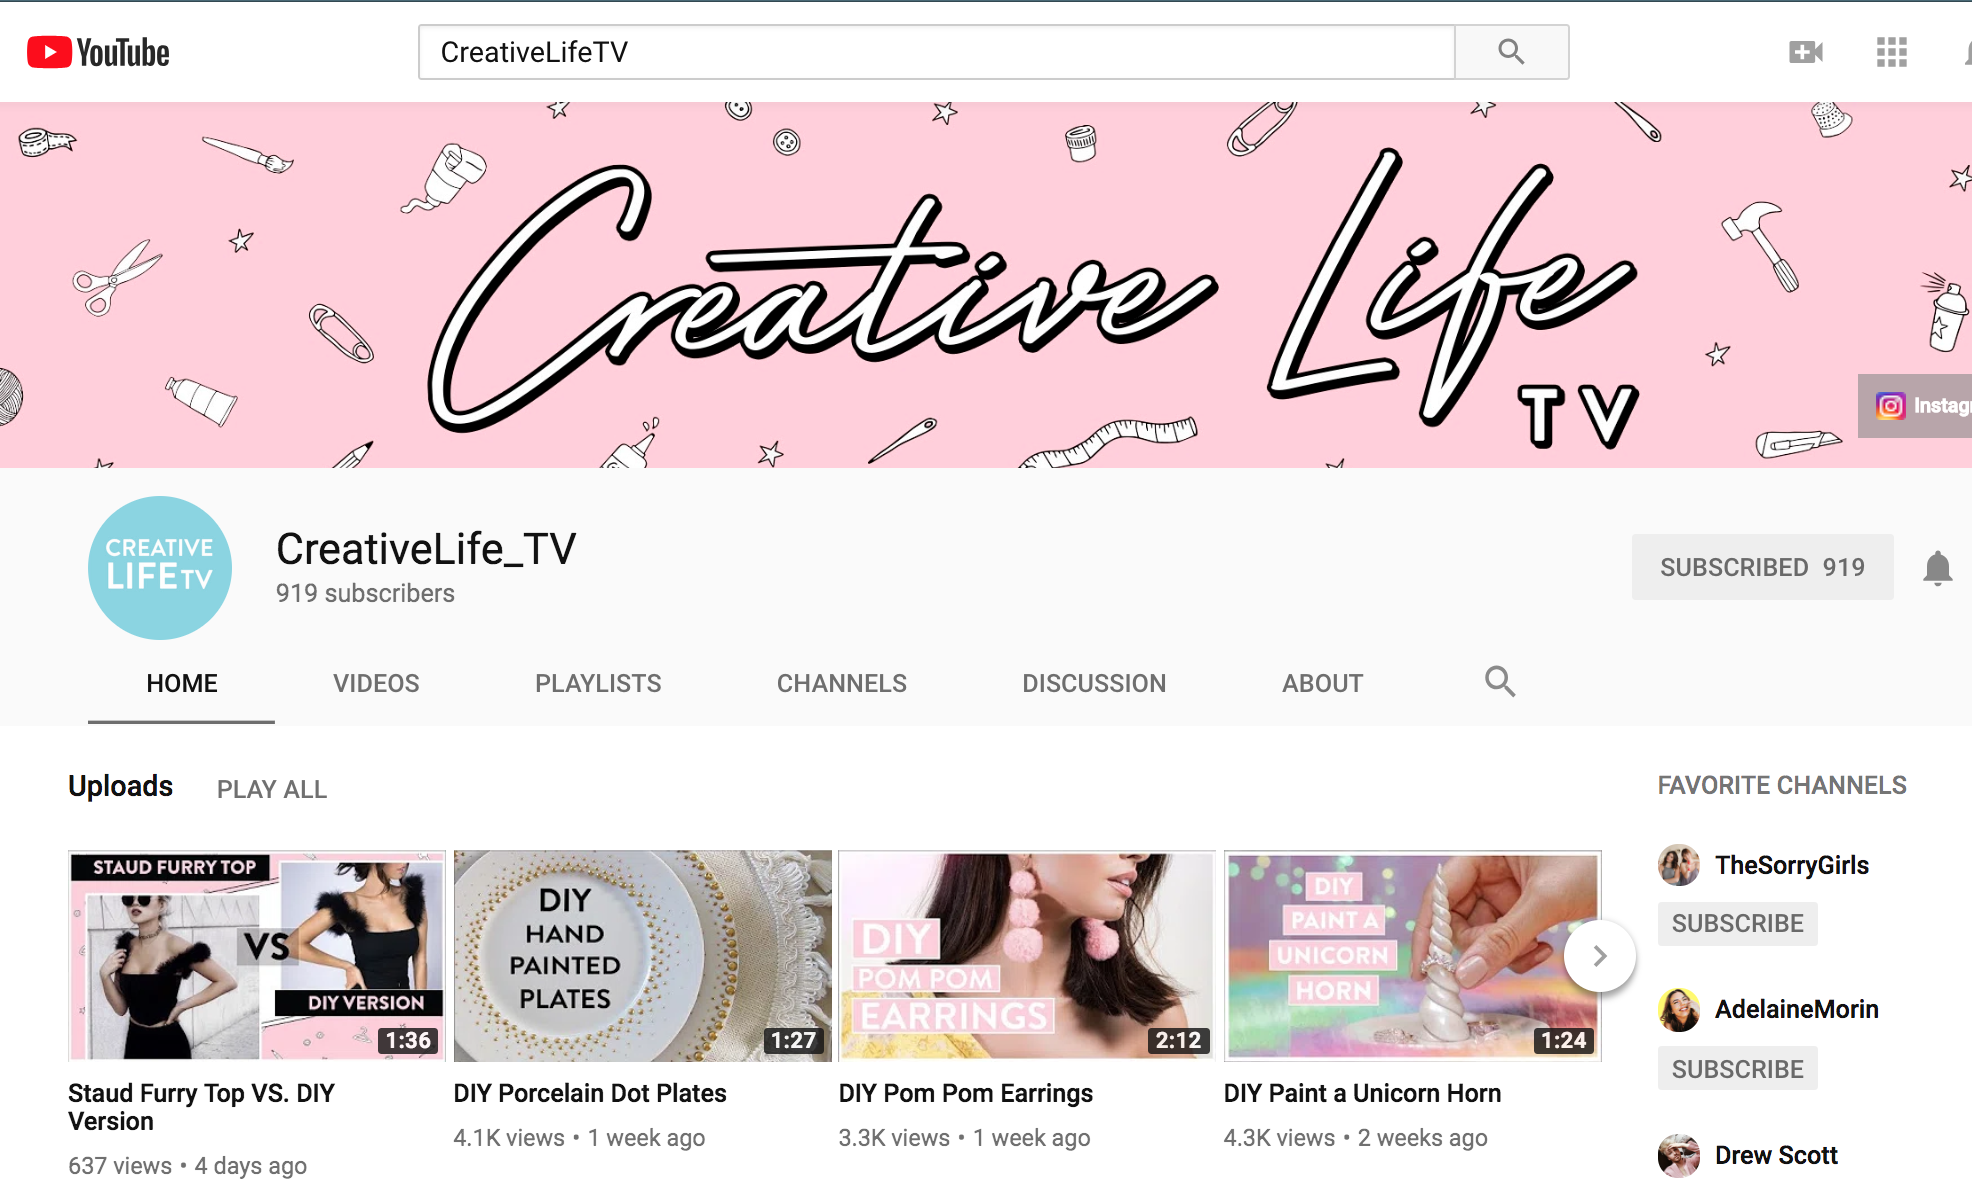
Task: Click '3.3K views • 1 week ago' text
Action: coord(964,1138)
